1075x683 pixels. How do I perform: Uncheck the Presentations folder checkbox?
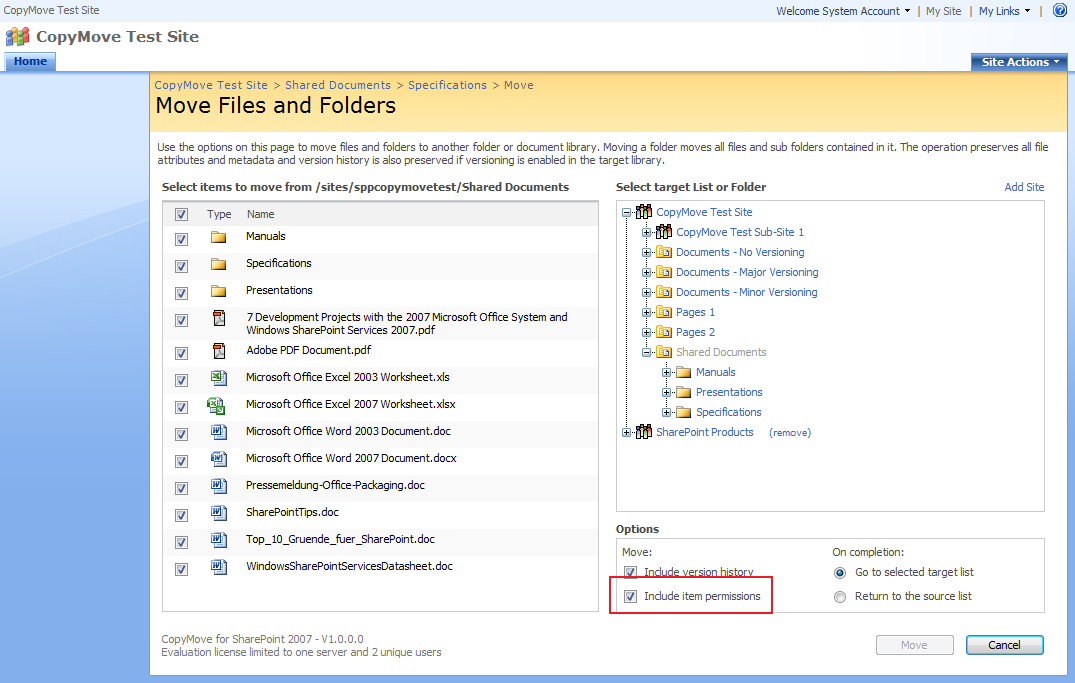click(x=181, y=293)
